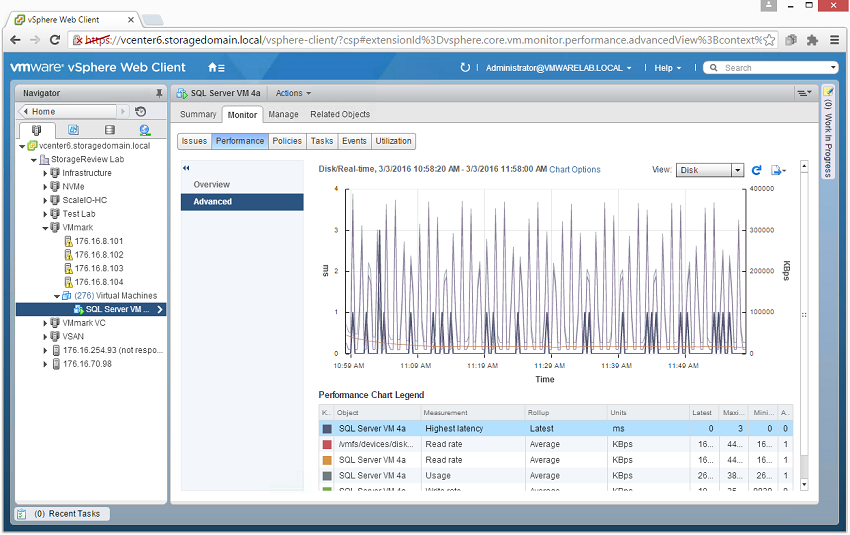Click host 176.16.8.101 warning icon
The image size is (850, 535).
coord(68,241)
